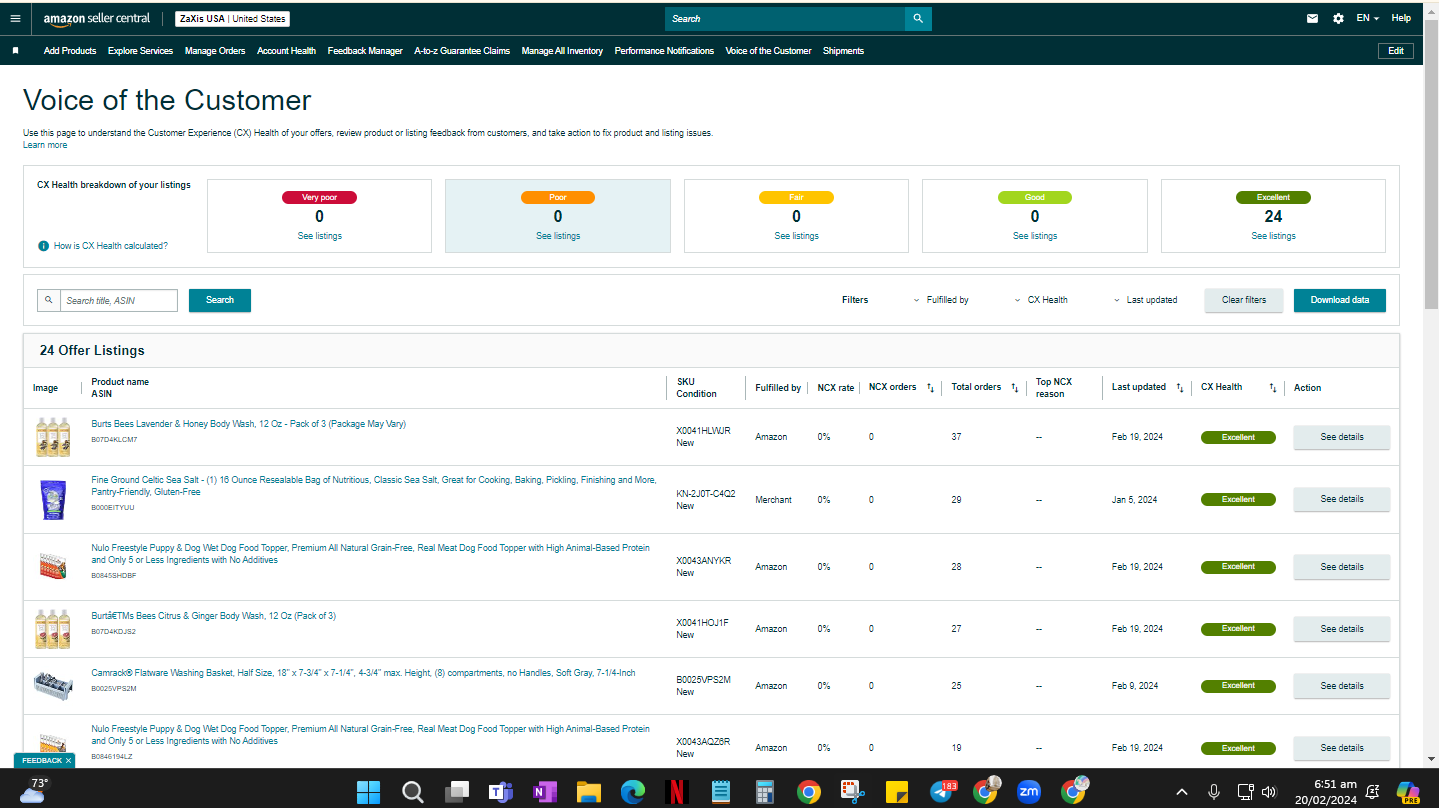
Task: Expand the CX Health filter
Action: (x=1040, y=300)
